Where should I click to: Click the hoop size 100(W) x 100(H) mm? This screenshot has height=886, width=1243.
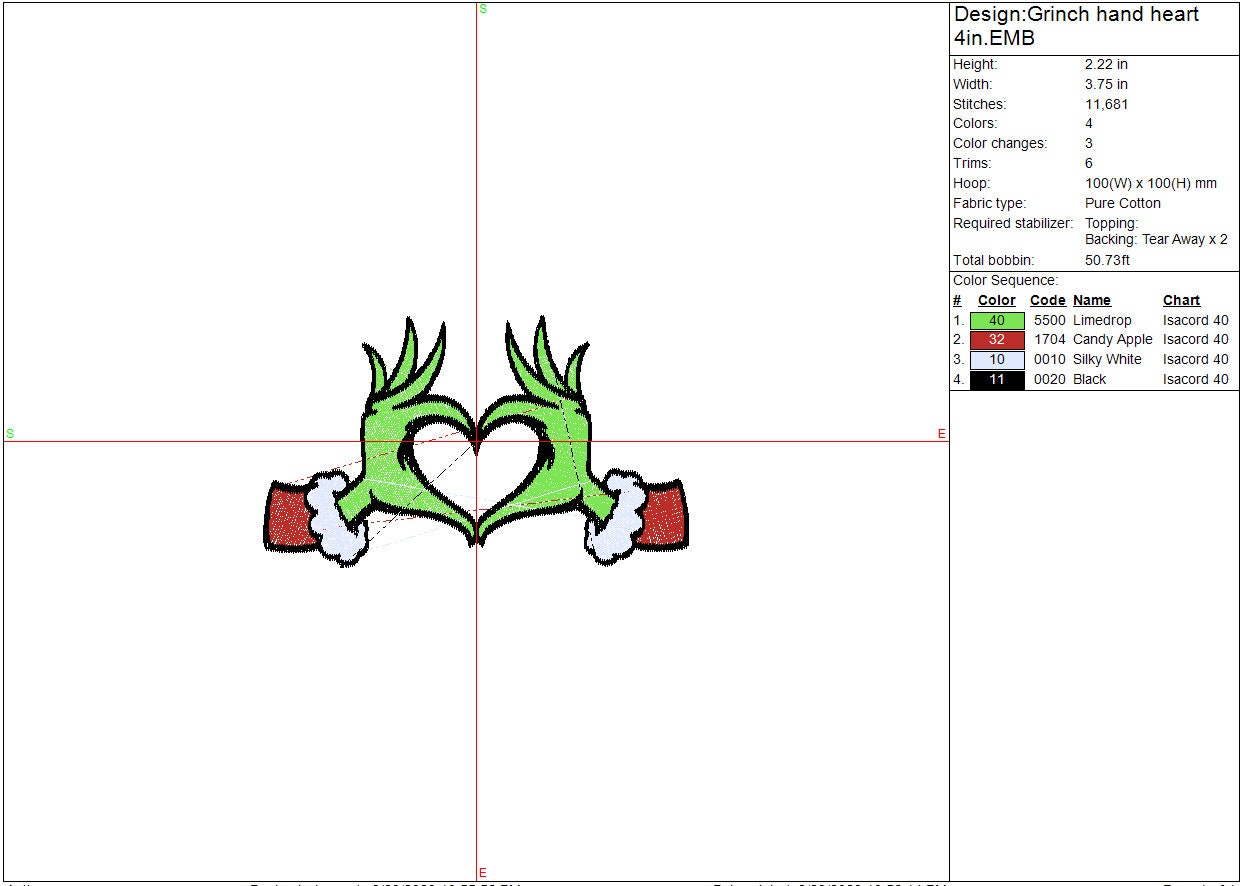click(1150, 183)
